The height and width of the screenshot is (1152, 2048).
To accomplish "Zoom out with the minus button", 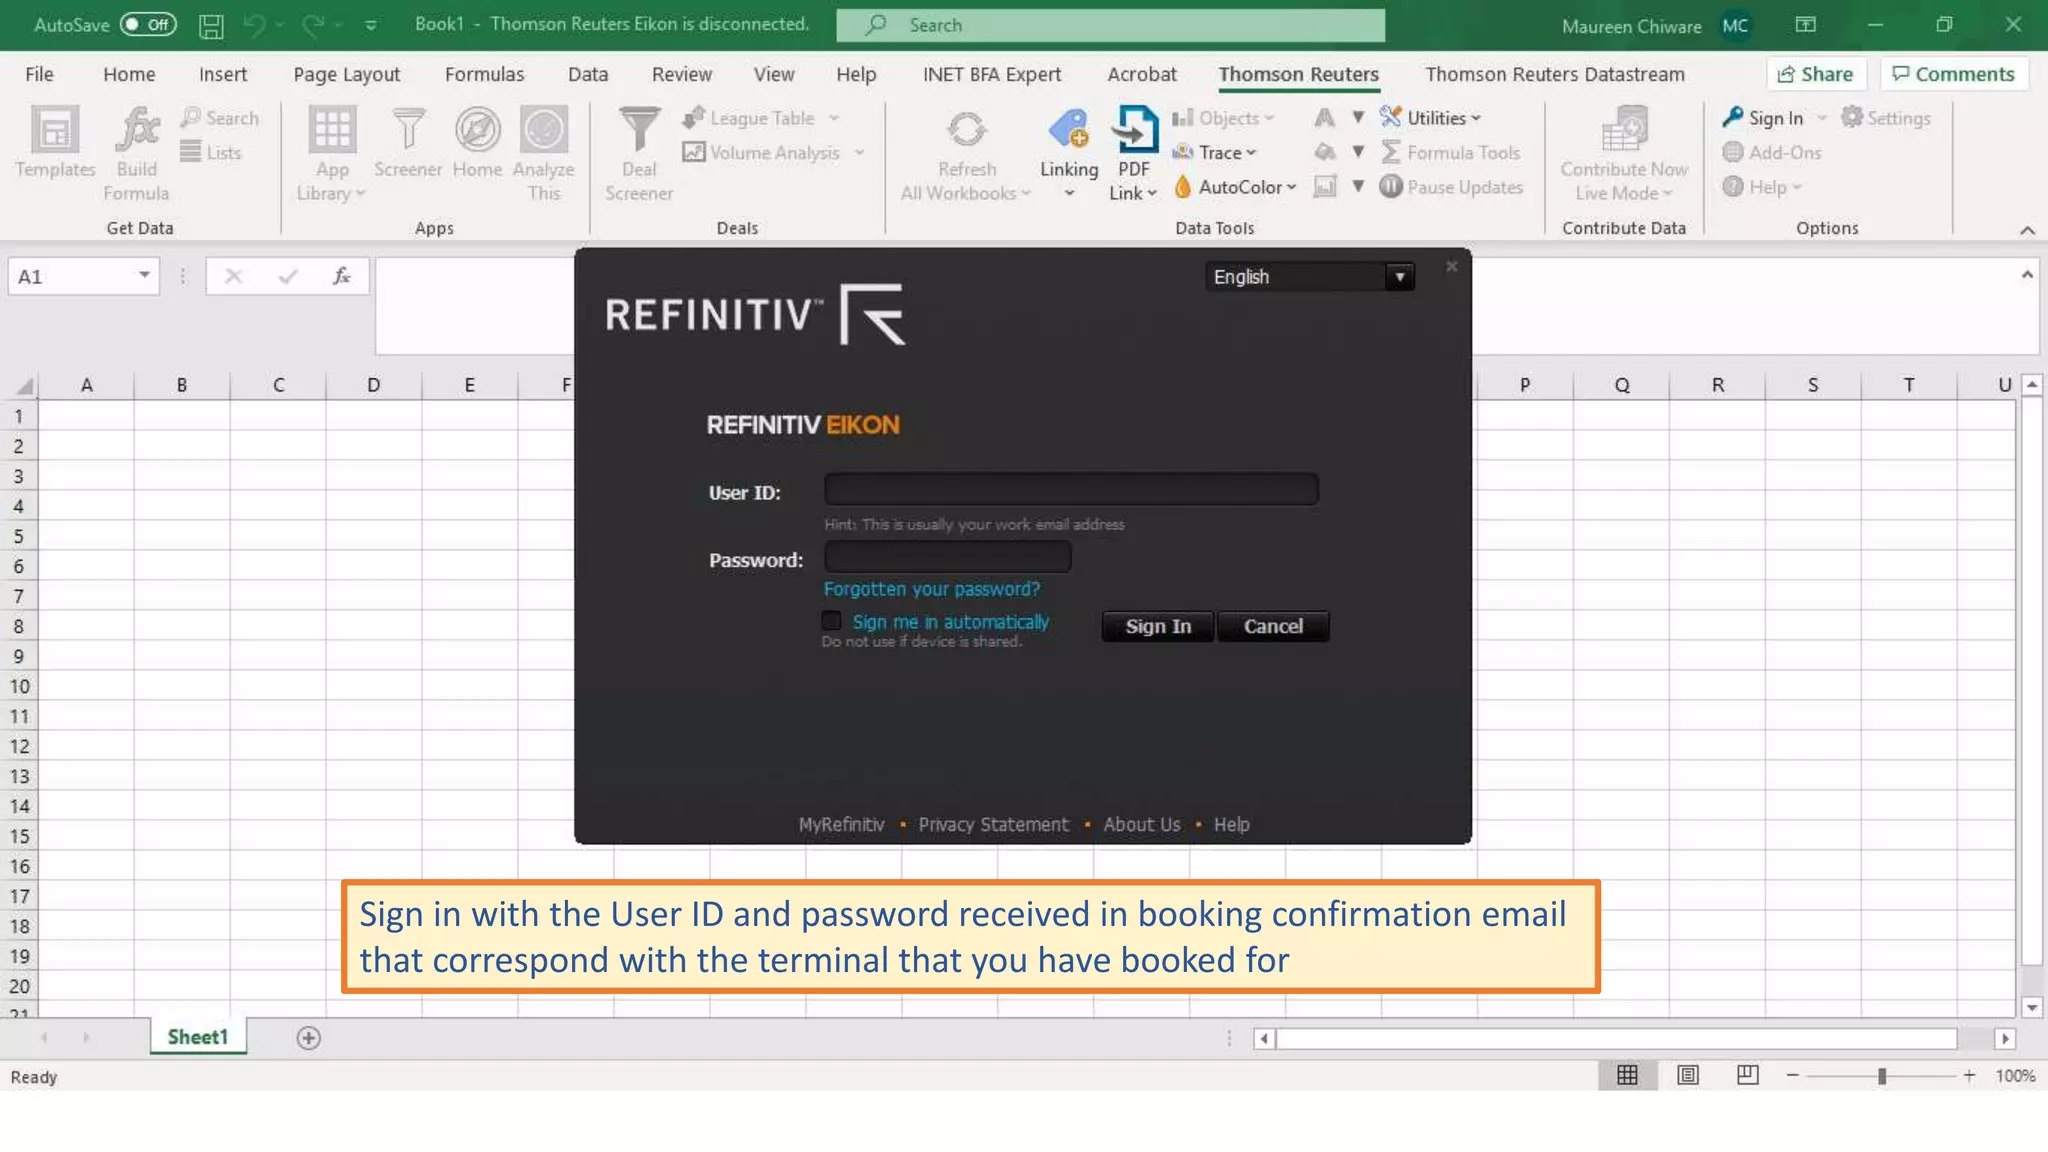I will pos(1793,1076).
